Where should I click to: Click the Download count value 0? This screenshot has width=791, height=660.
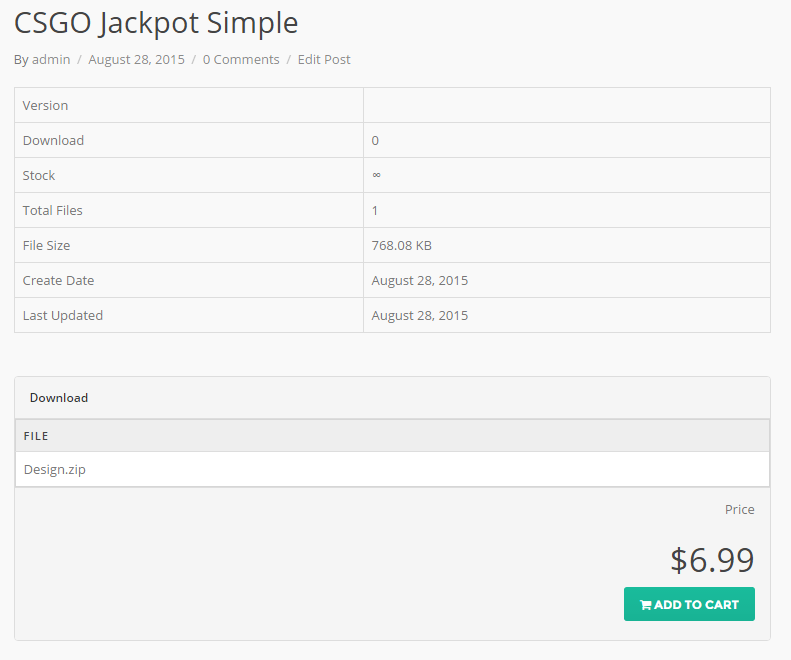pos(375,140)
